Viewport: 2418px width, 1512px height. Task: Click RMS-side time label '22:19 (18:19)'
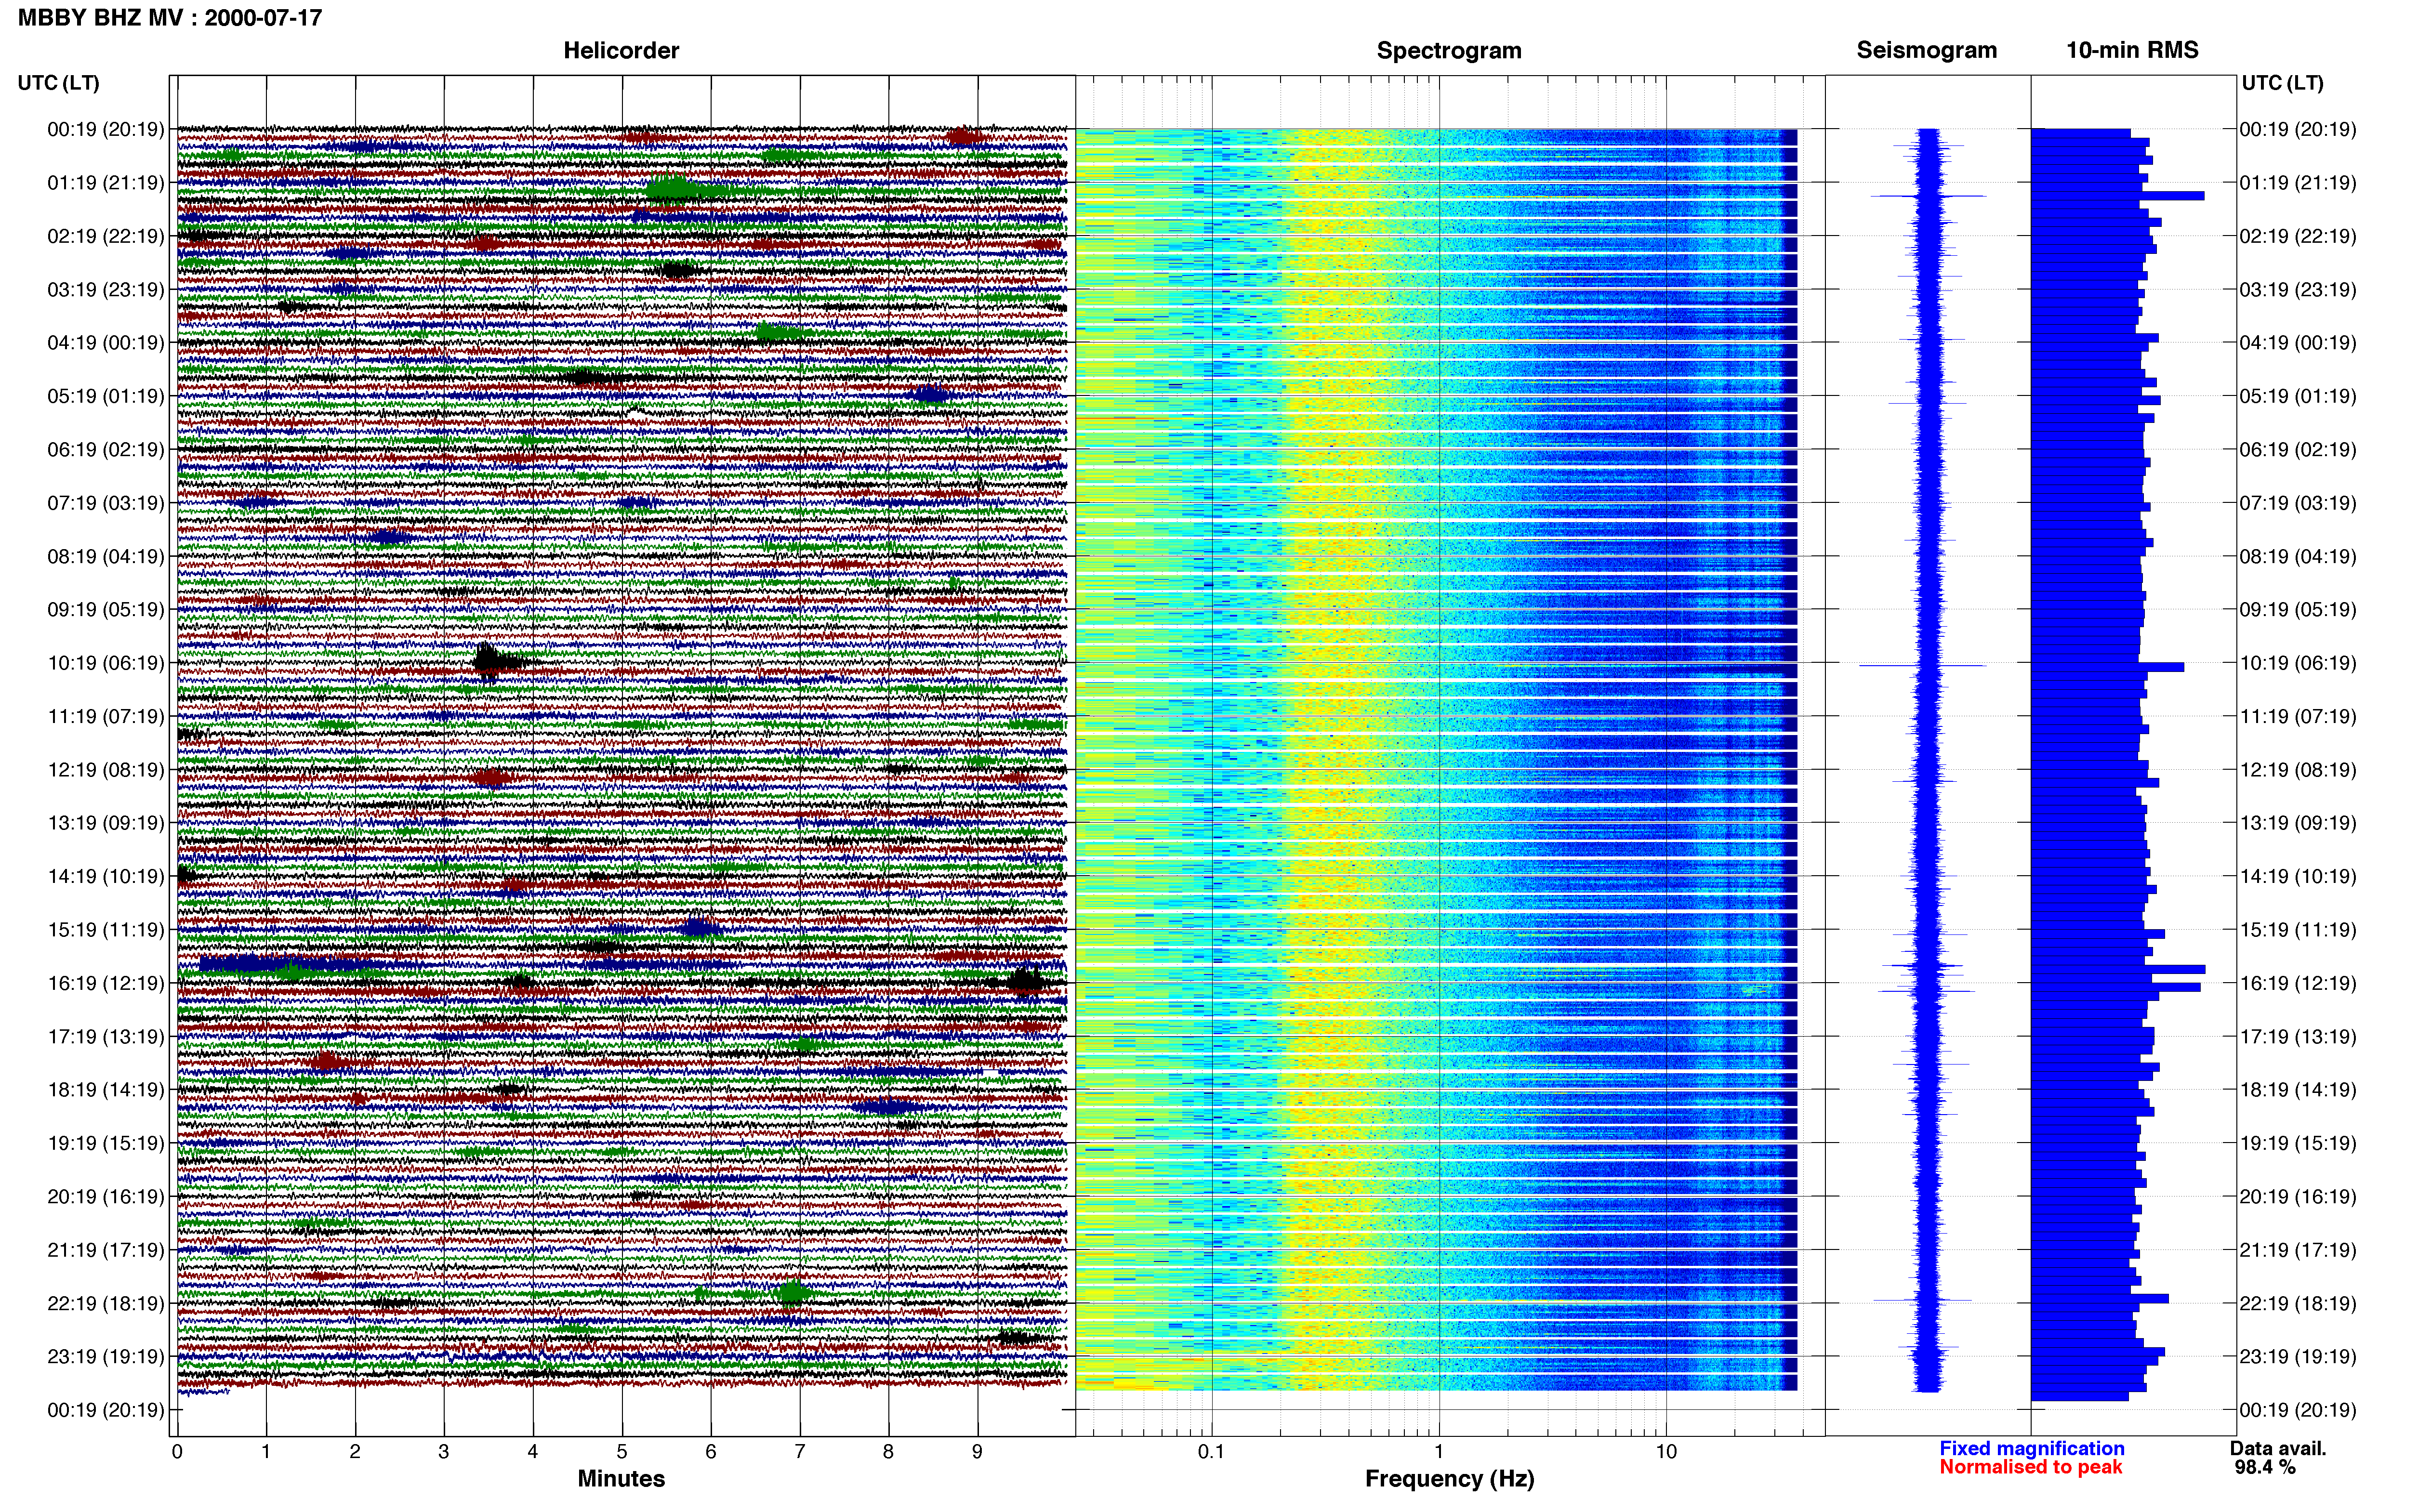[2298, 1303]
